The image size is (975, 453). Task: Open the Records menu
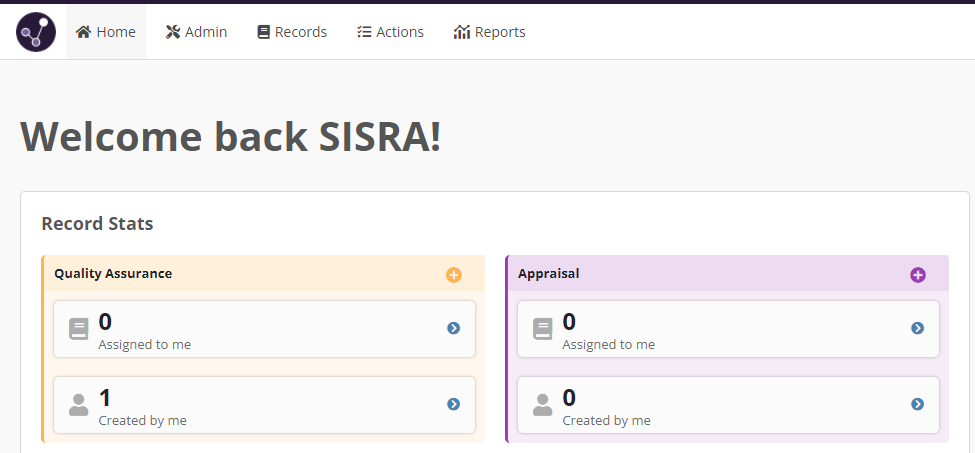tap(292, 32)
